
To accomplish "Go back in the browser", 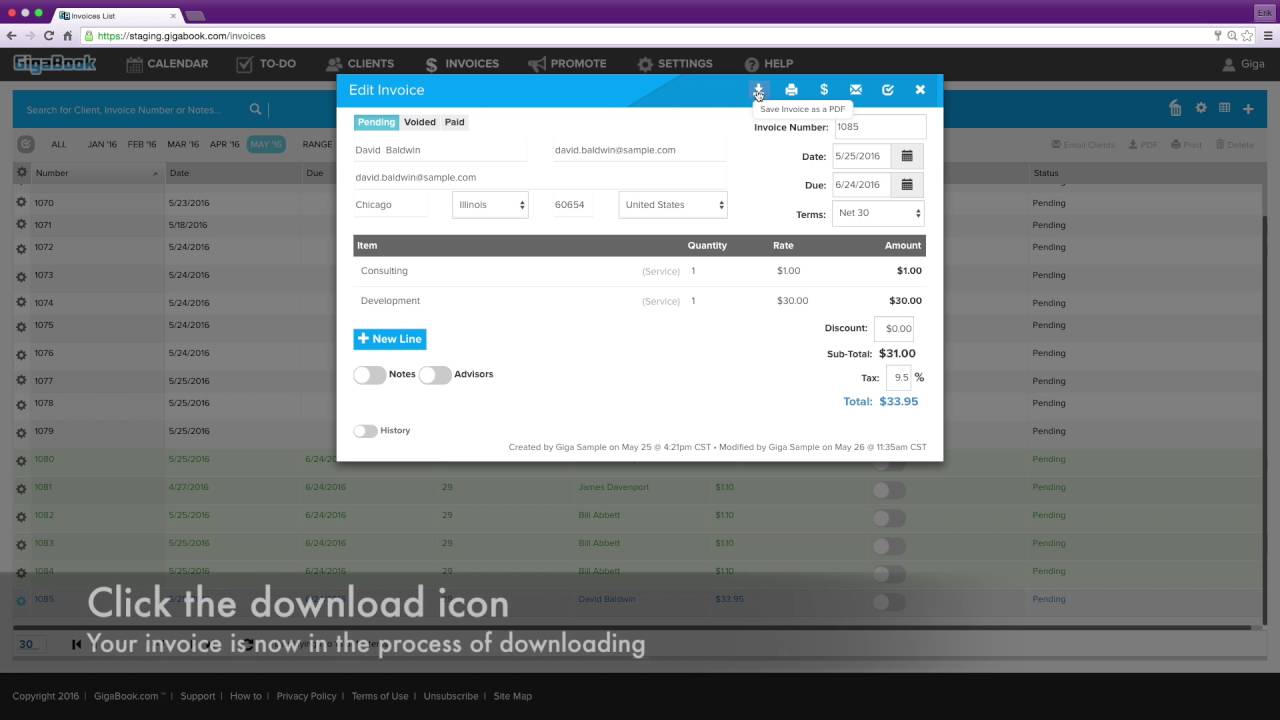I will 11,36.
